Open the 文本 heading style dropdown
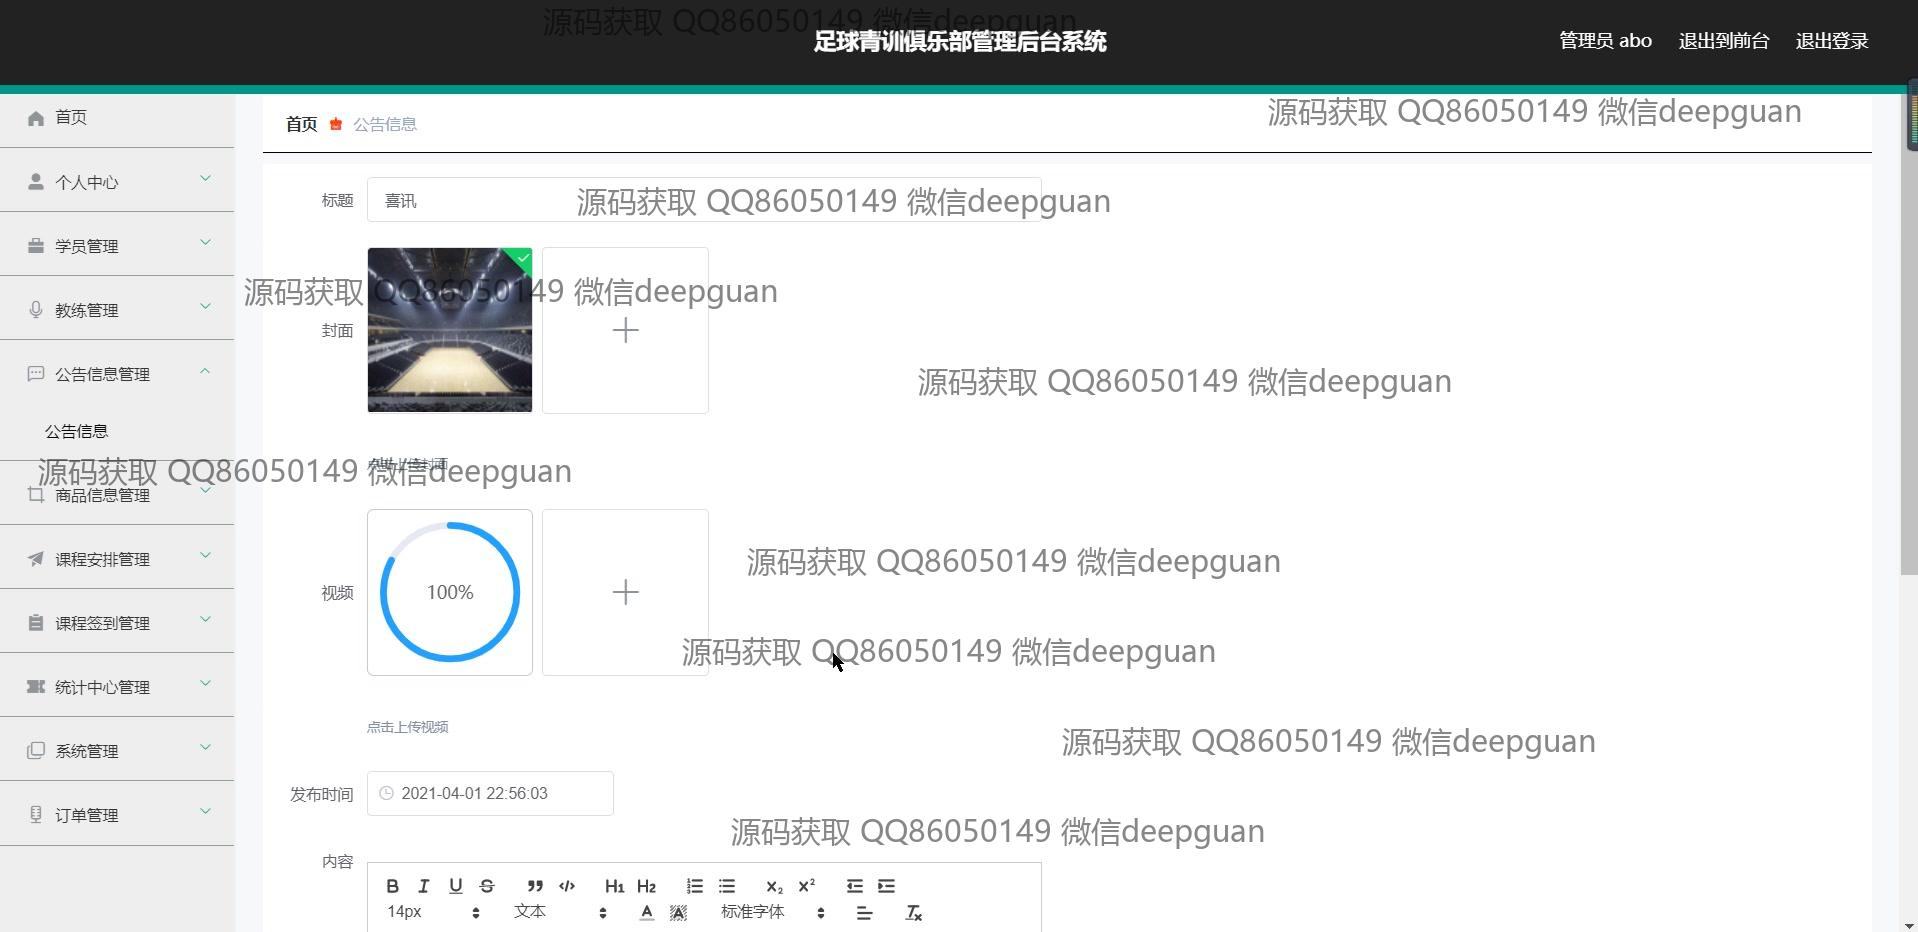This screenshot has width=1918, height=932. [560, 912]
